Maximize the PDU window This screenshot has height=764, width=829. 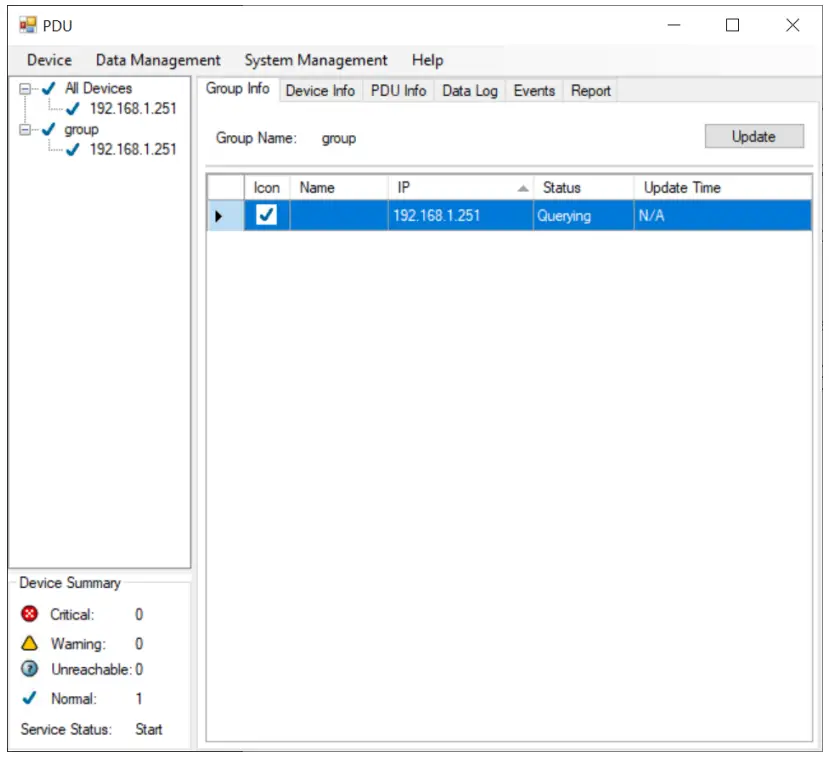tap(732, 25)
